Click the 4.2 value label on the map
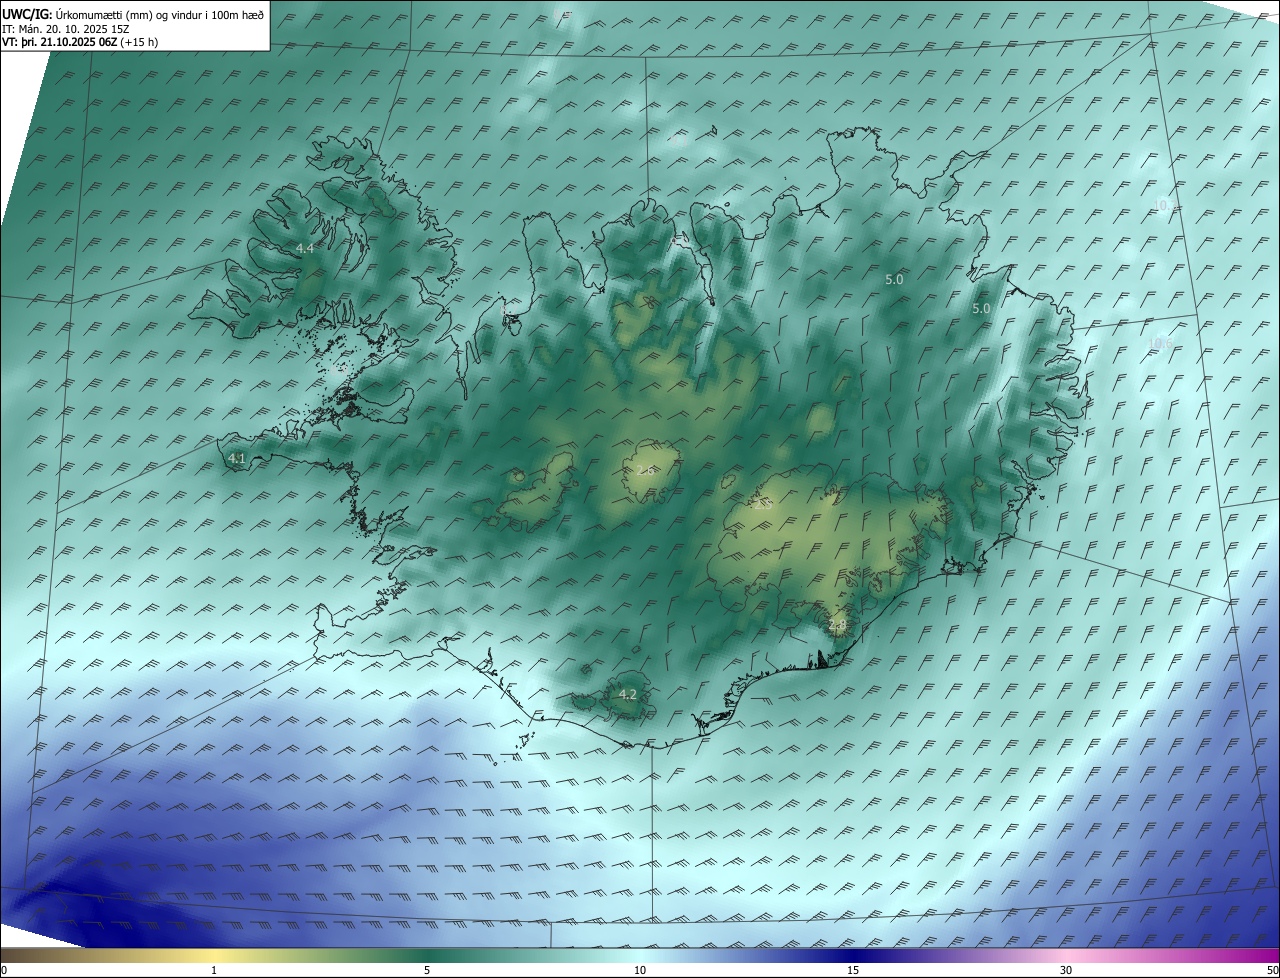The width and height of the screenshot is (1280, 978). coord(628,694)
